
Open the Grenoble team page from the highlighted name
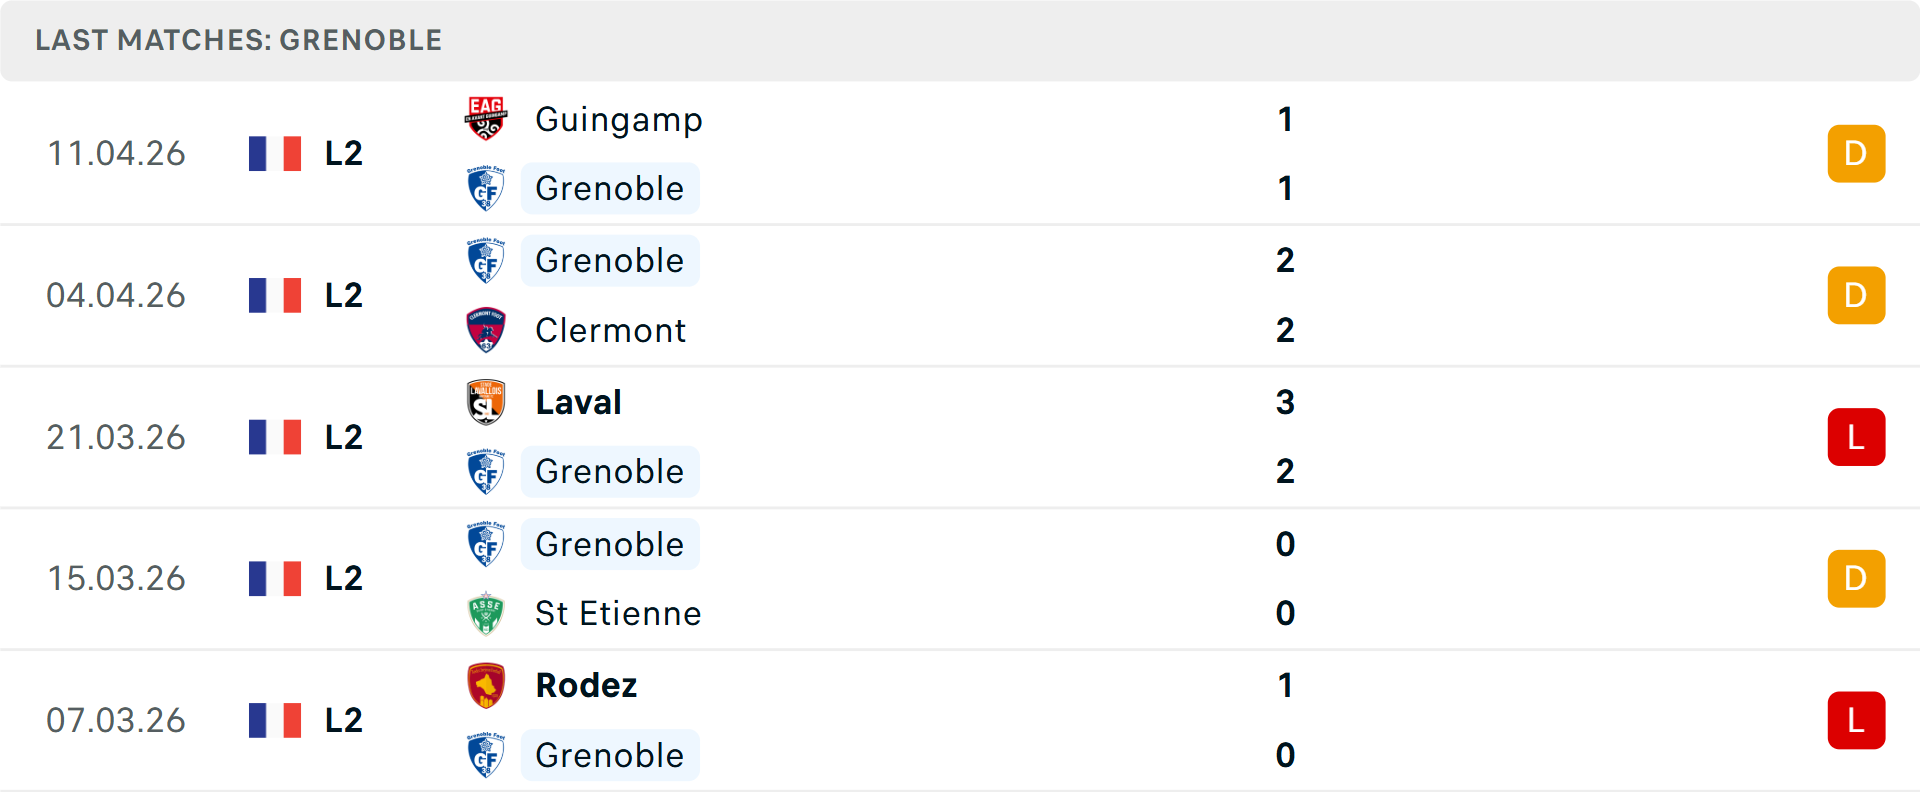click(610, 188)
